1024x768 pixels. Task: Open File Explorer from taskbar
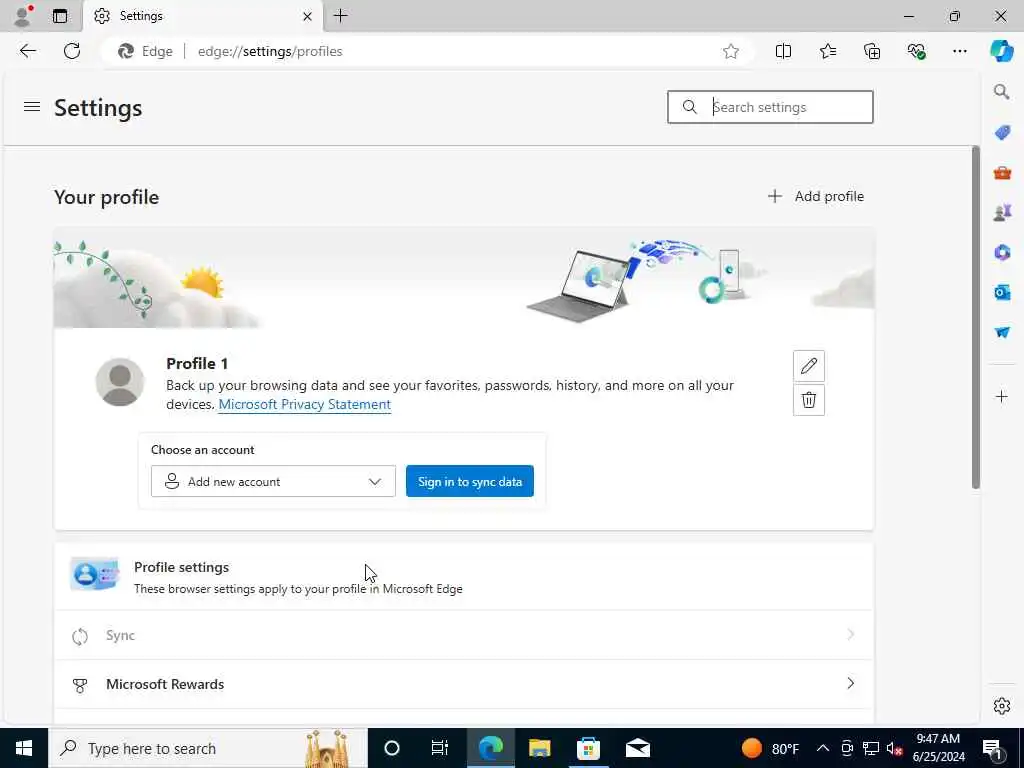tap(539, 748)
